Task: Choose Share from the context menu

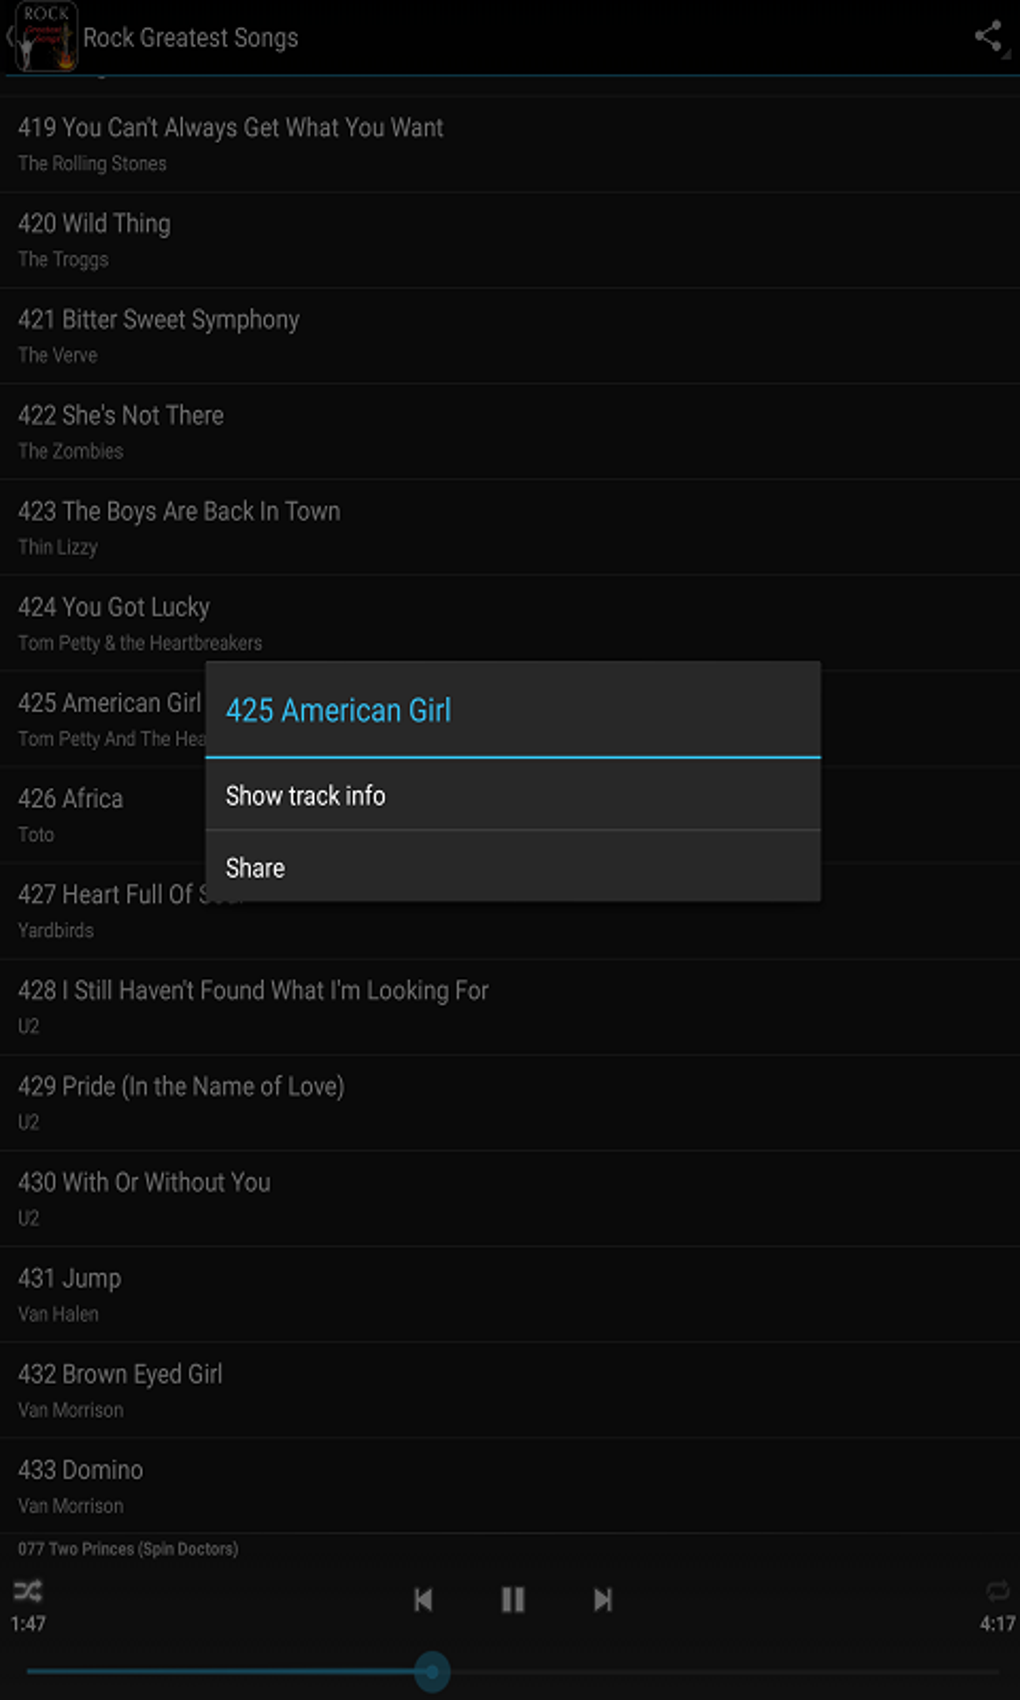Action: pos(512,867)
